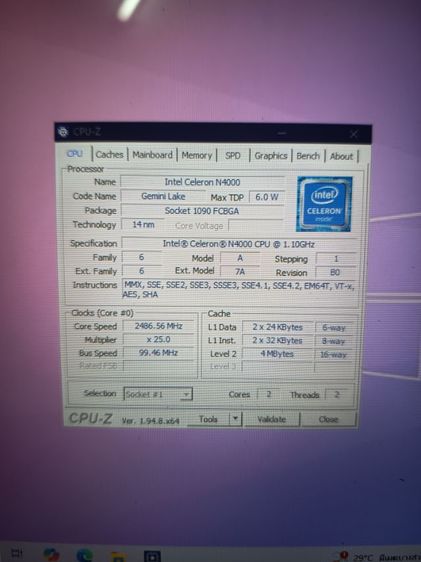The height and width of the screenshot is (562, 421).
Task: Click the L1 Inst. value 2 x 32 KBytes
Action: click(278, 340)
